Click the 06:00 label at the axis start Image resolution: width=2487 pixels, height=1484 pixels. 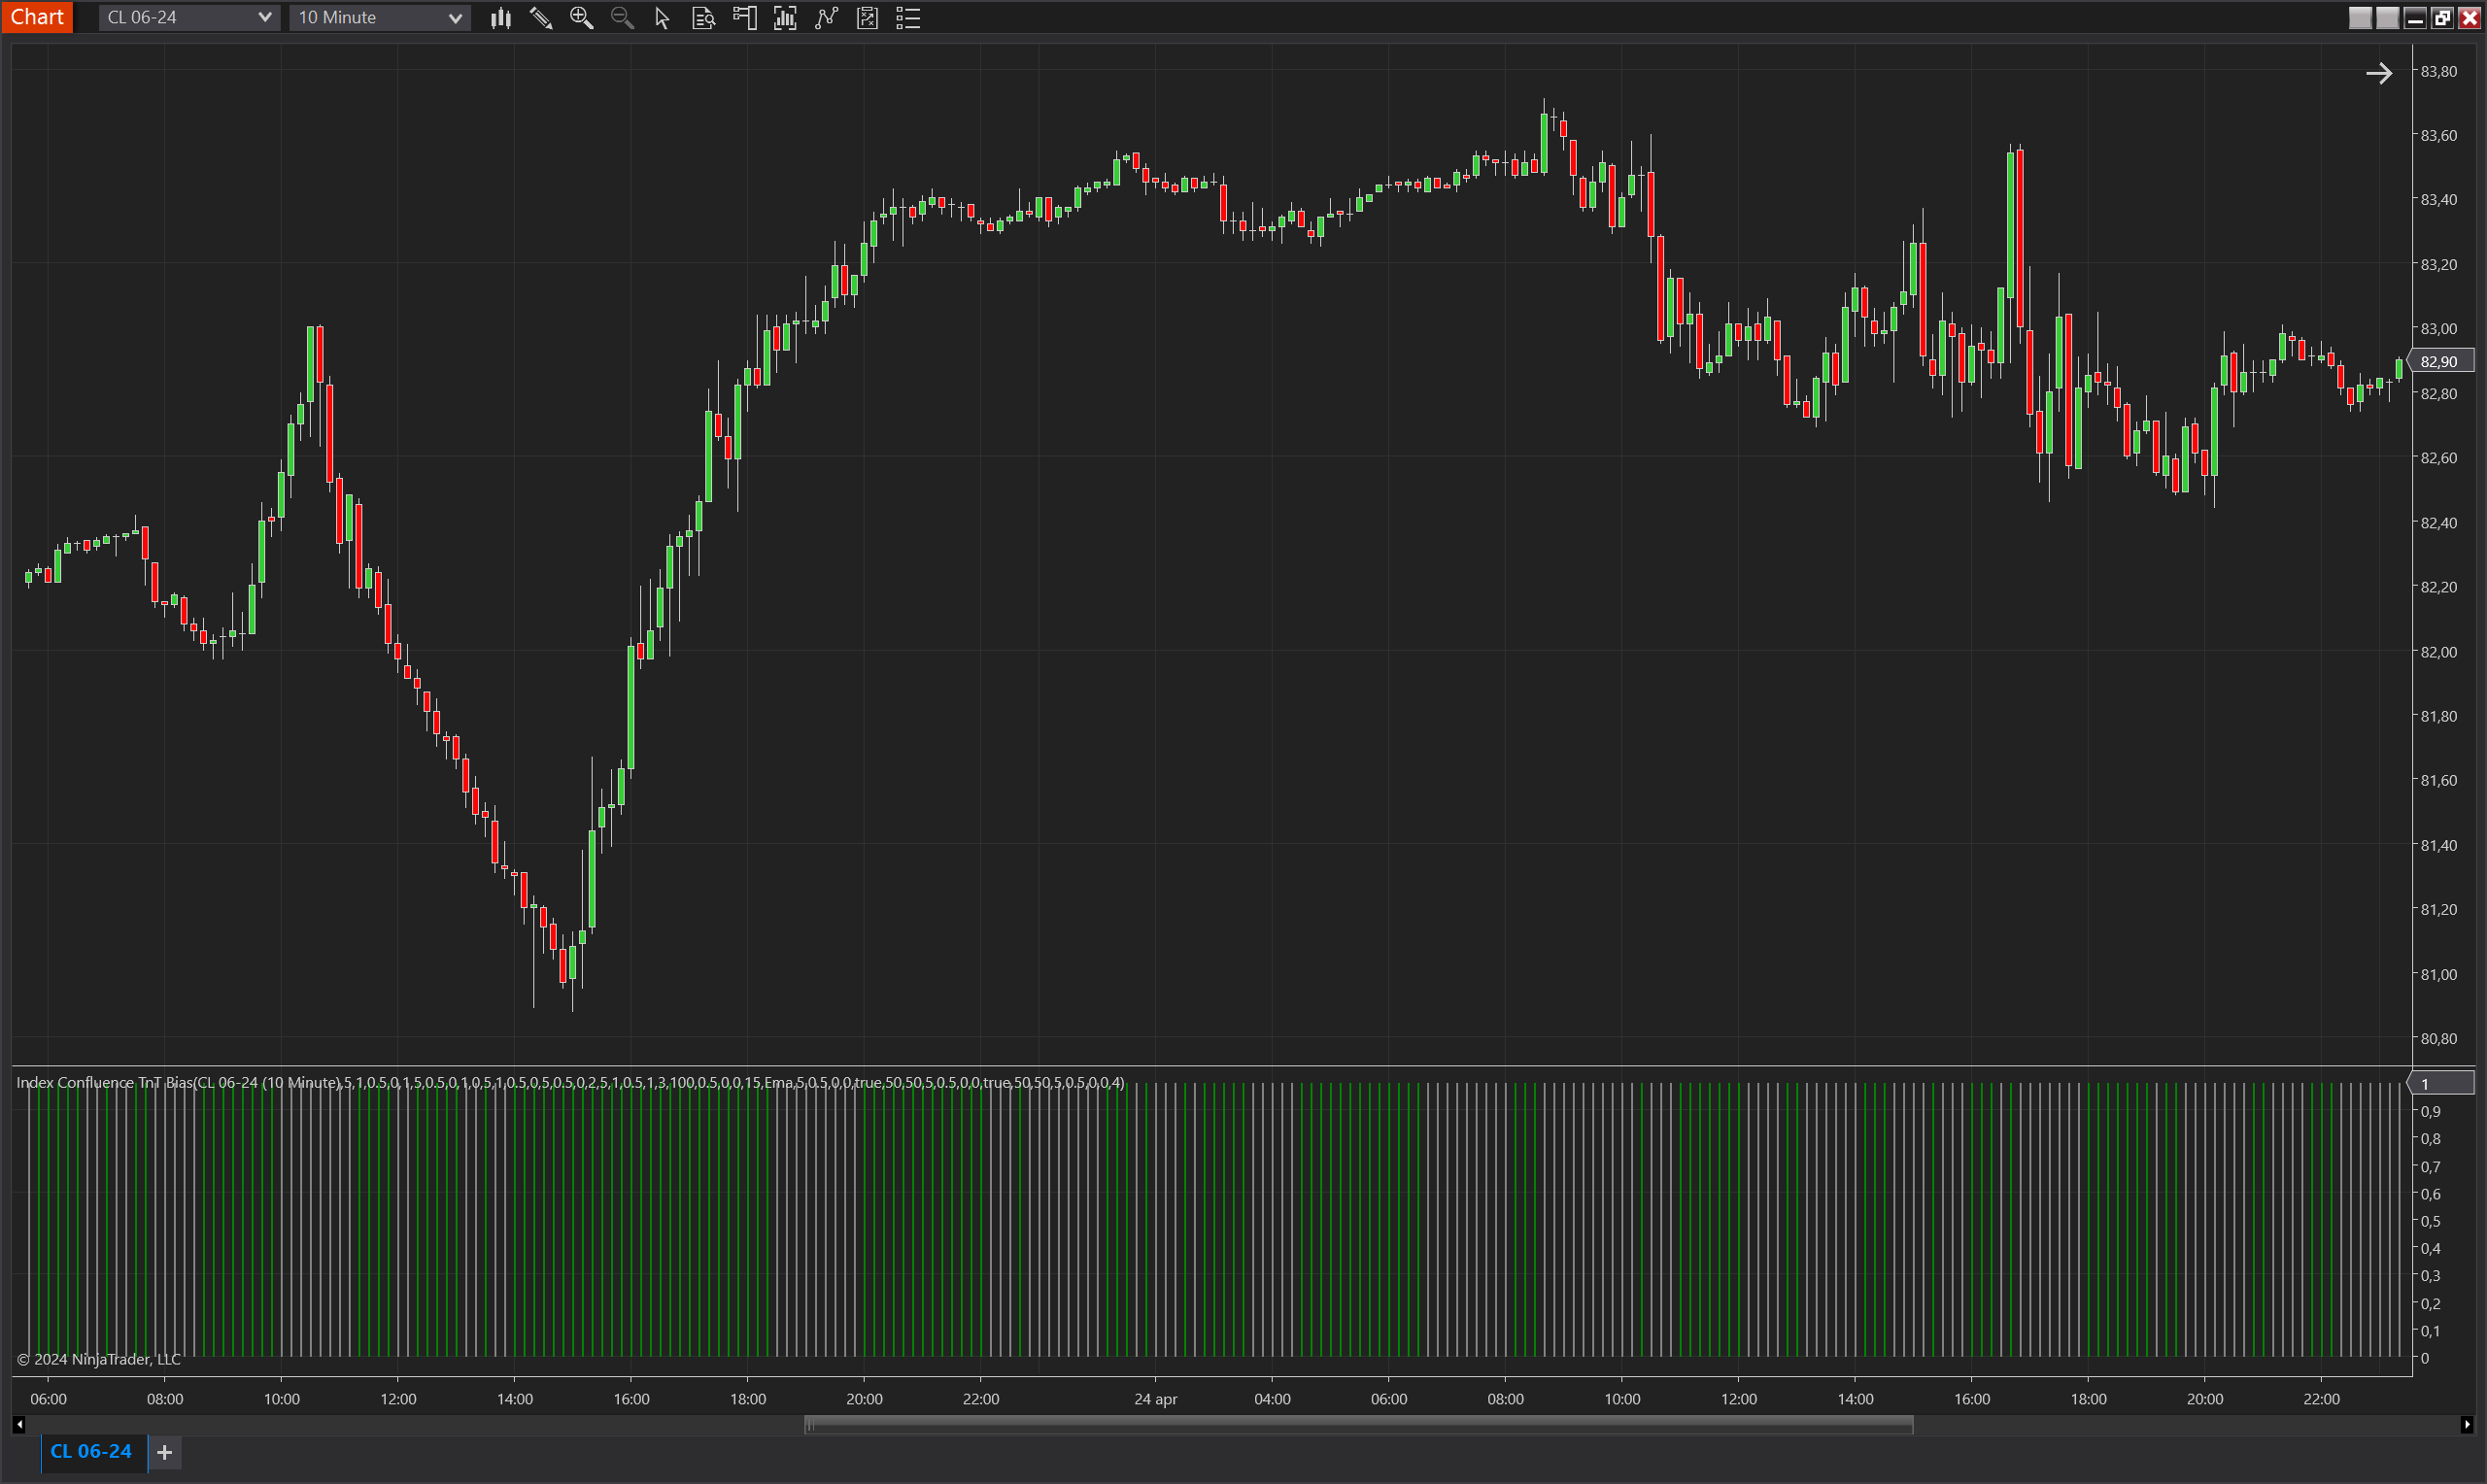click(48, 1399)
